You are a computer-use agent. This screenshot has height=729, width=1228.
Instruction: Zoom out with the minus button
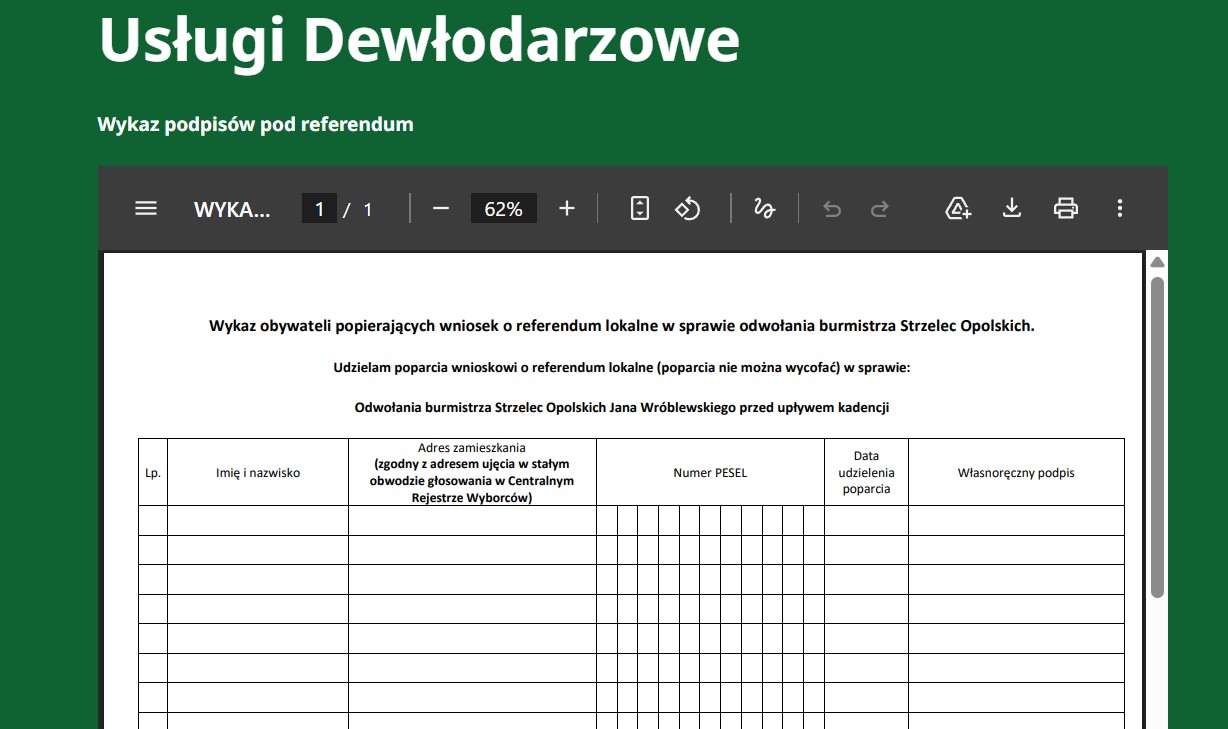(x=441, y=208)
